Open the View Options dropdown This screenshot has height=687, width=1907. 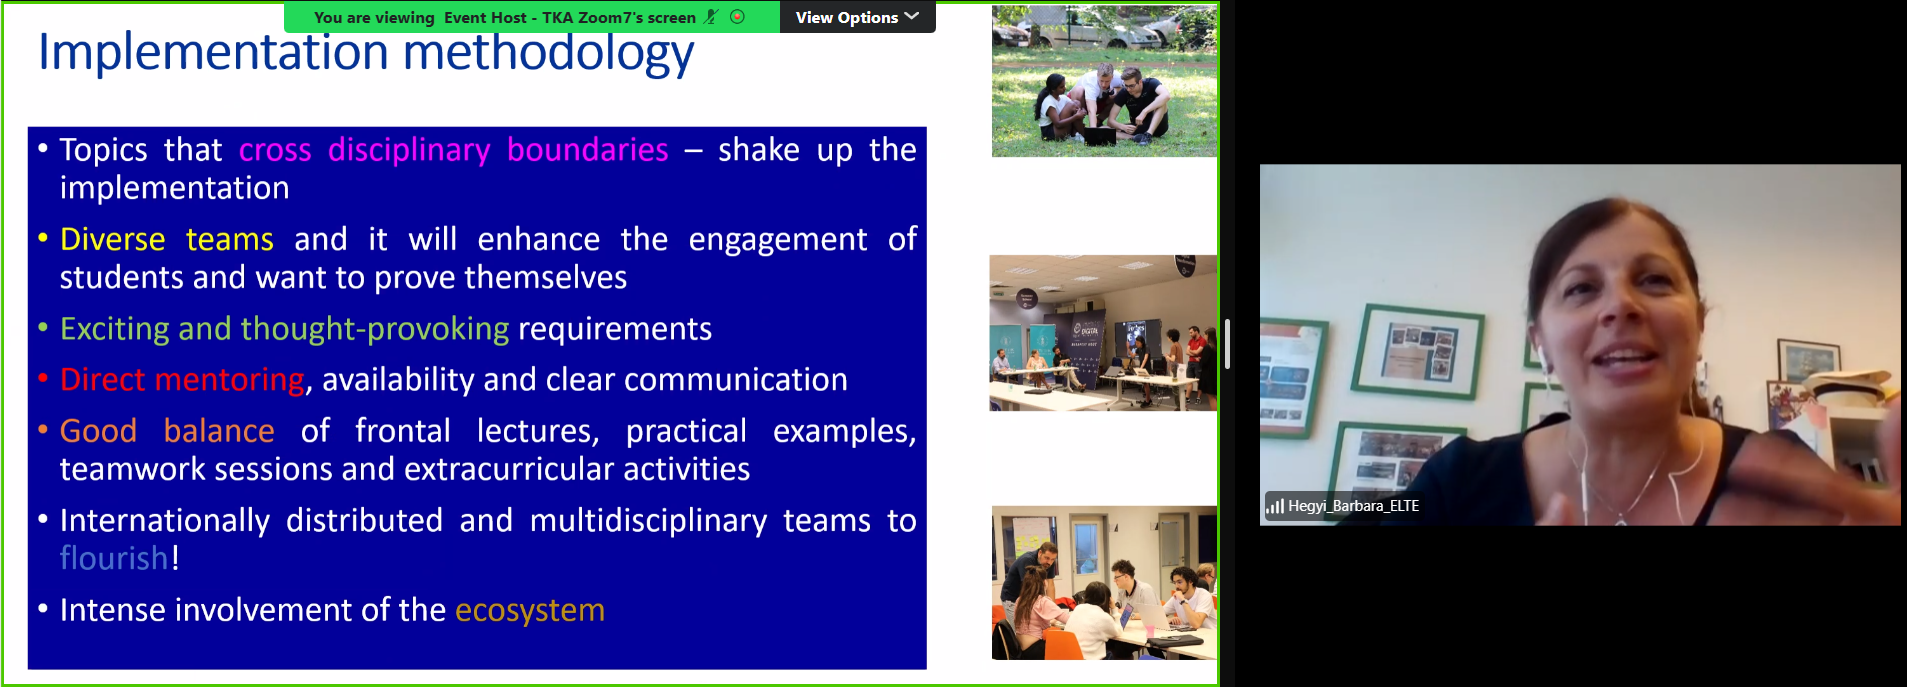click(x=847, y=17)
